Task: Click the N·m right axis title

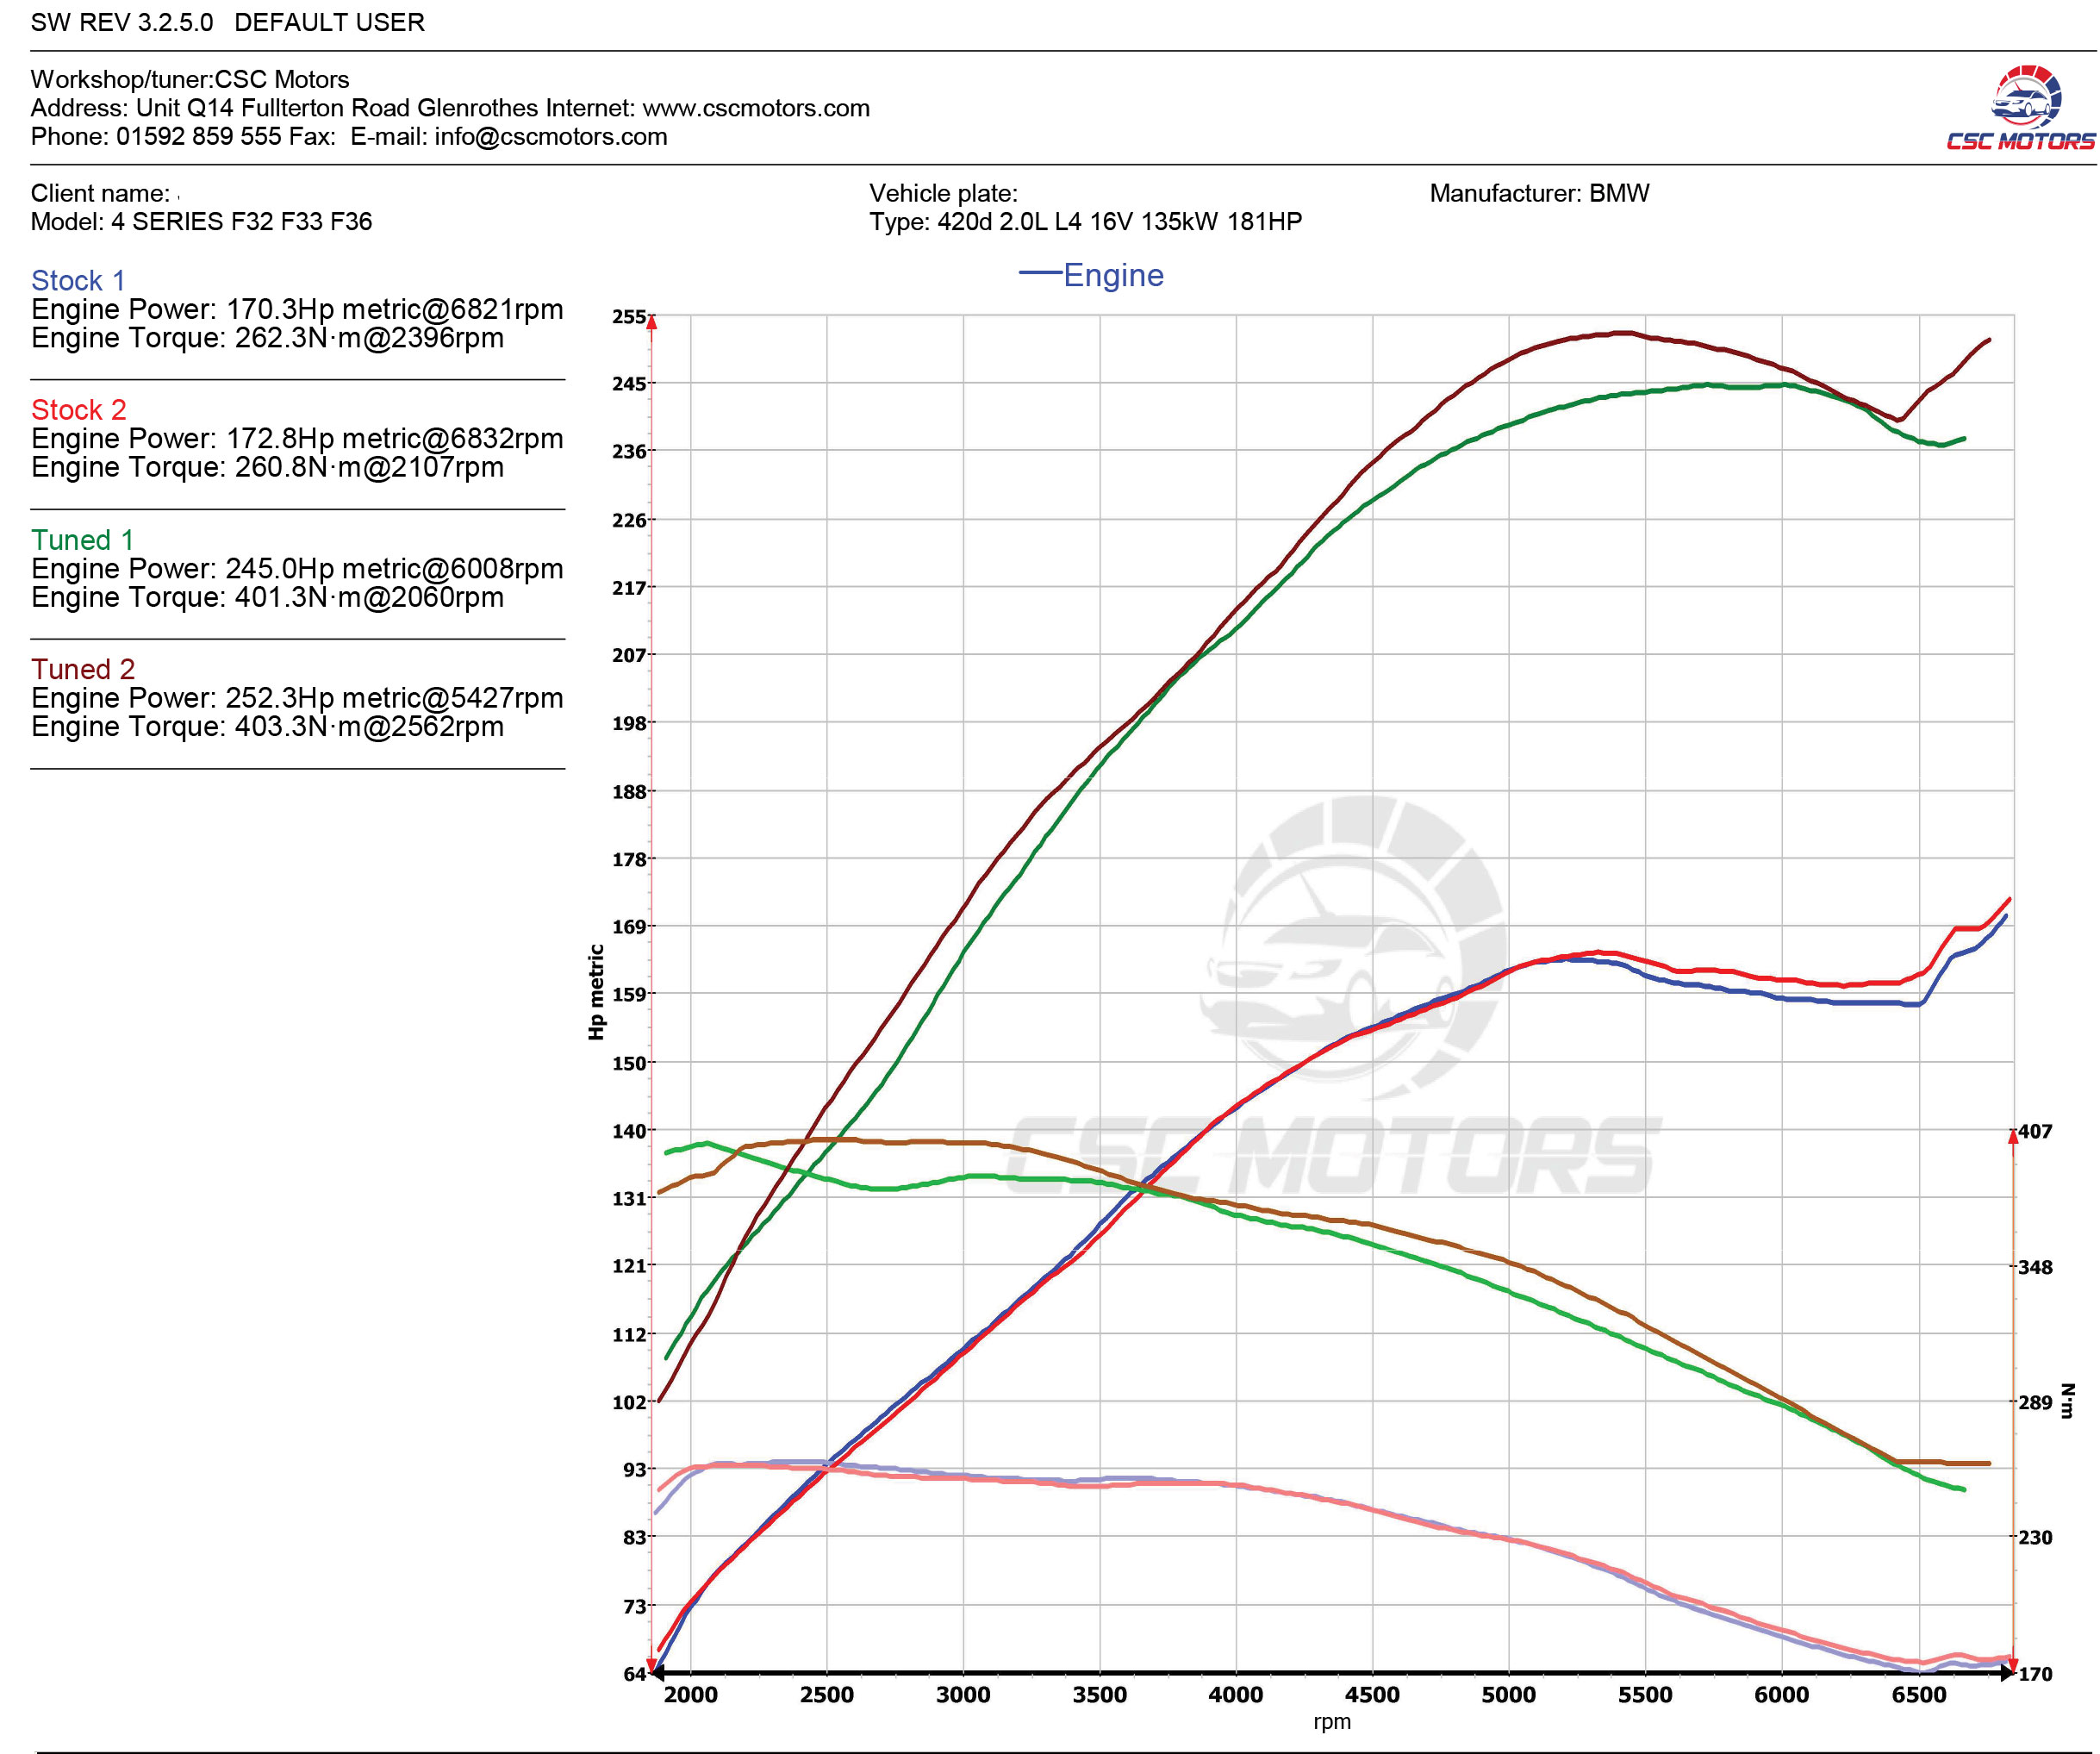Action: pyautogui.click(x=2069, y=1400)
